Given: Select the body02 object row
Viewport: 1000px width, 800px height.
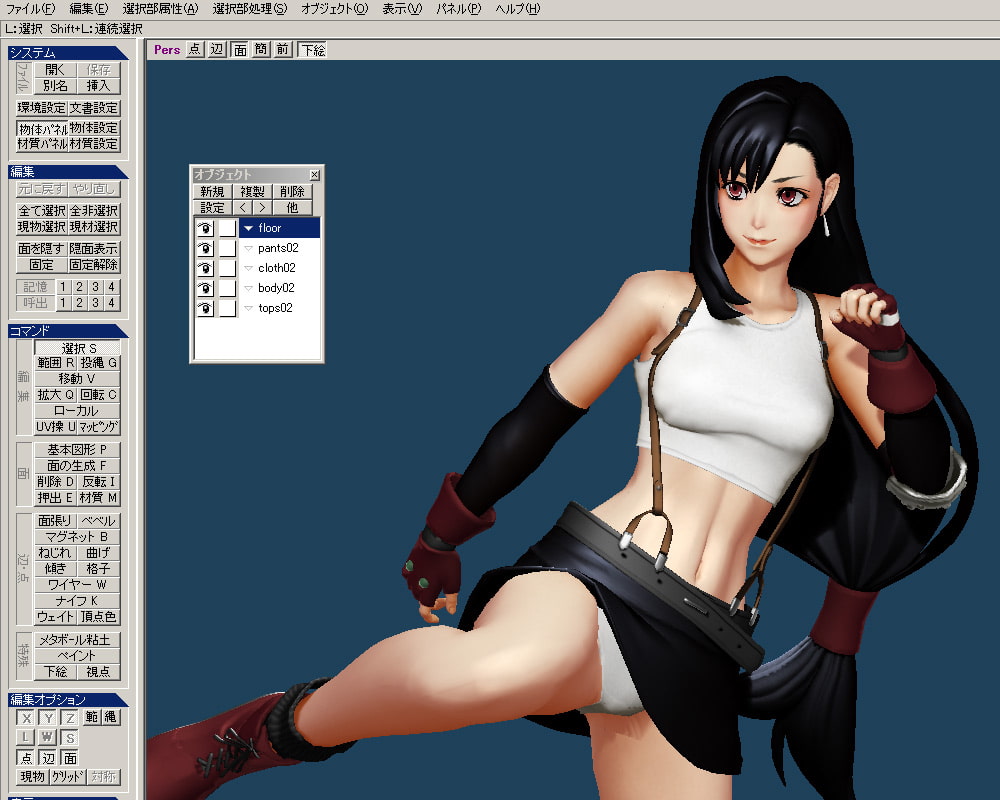Looking at the screenshot, I should coord(279,288).
